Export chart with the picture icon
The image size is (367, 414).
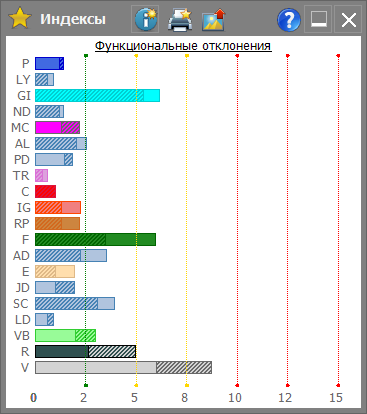214,20
